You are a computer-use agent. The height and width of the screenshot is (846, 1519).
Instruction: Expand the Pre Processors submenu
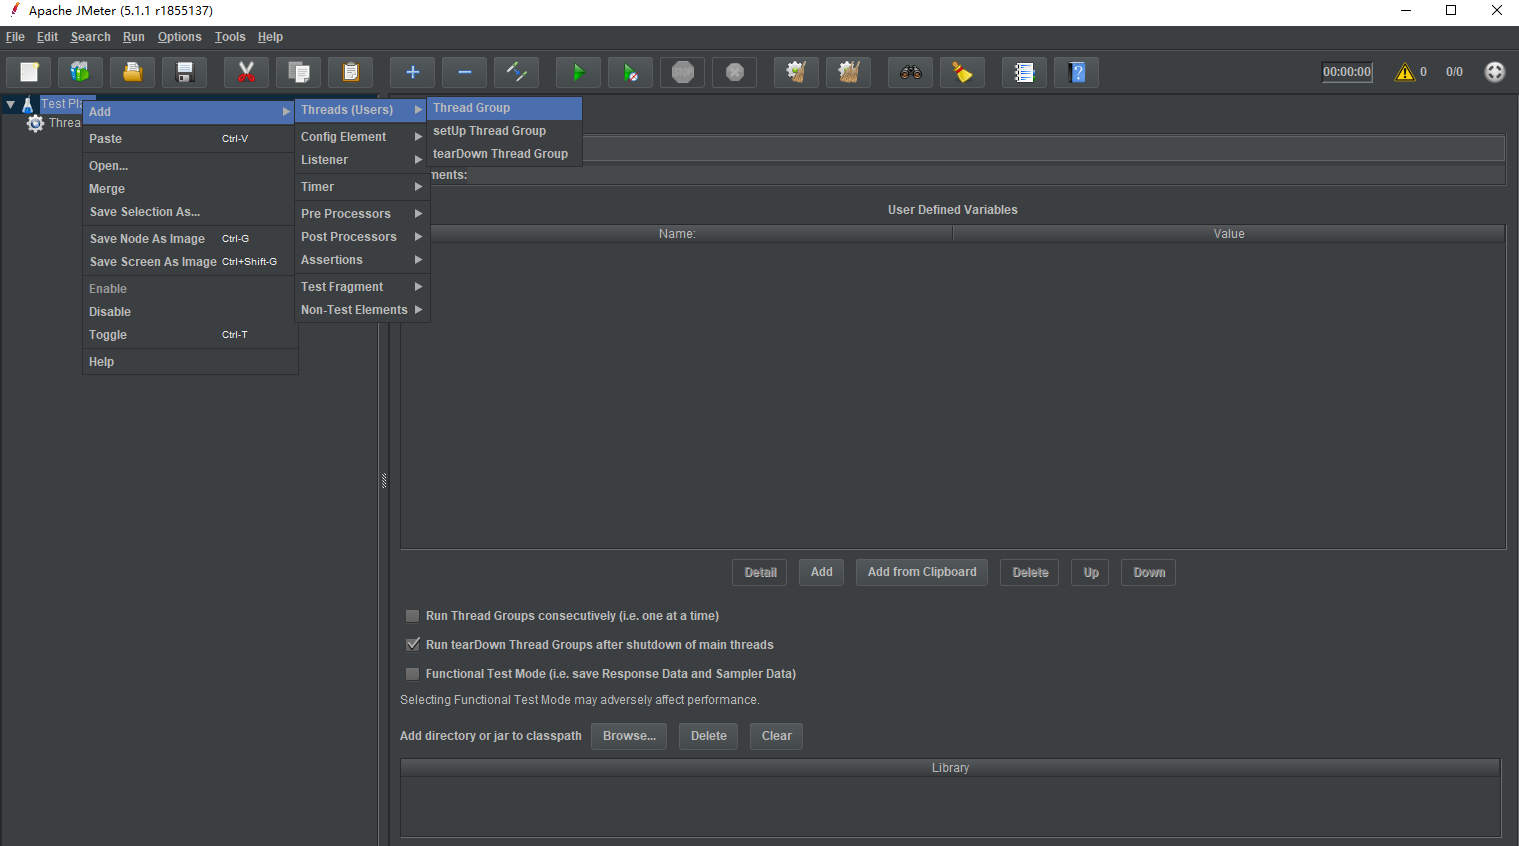(362, 214)
